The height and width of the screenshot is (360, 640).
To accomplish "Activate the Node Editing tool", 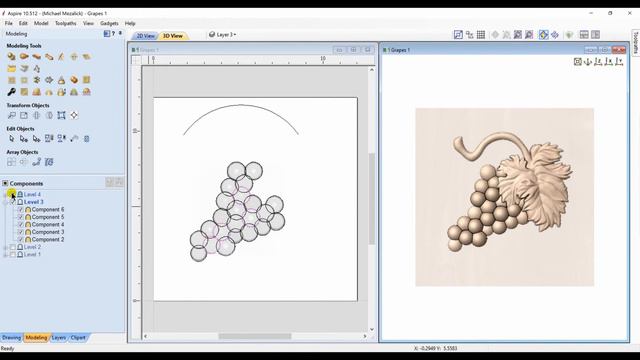I will tap(24, 139).
